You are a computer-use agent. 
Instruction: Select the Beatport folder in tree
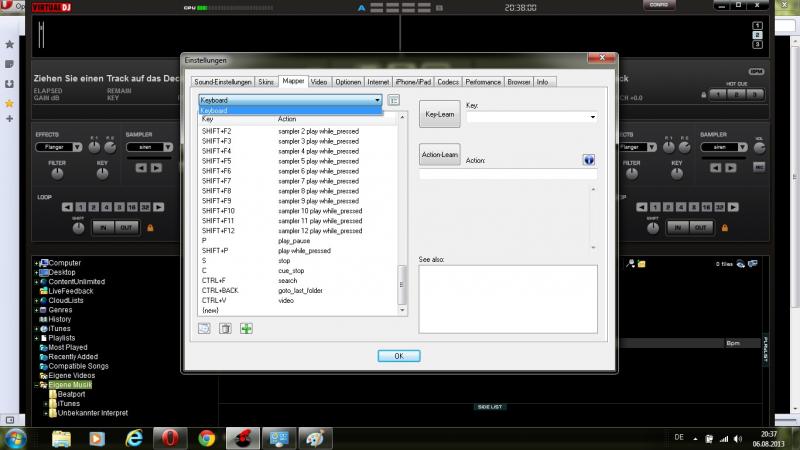71,394
